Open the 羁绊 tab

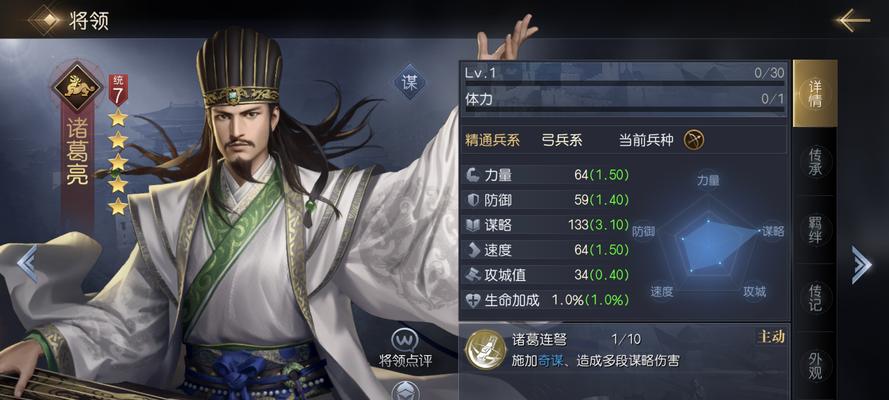pos(815,229)
